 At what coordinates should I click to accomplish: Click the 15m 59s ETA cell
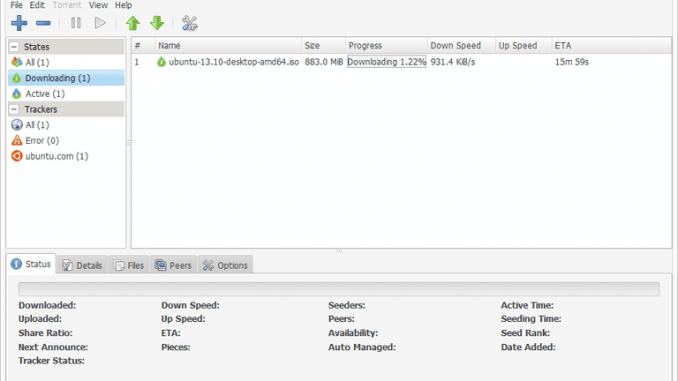[572, 62]
